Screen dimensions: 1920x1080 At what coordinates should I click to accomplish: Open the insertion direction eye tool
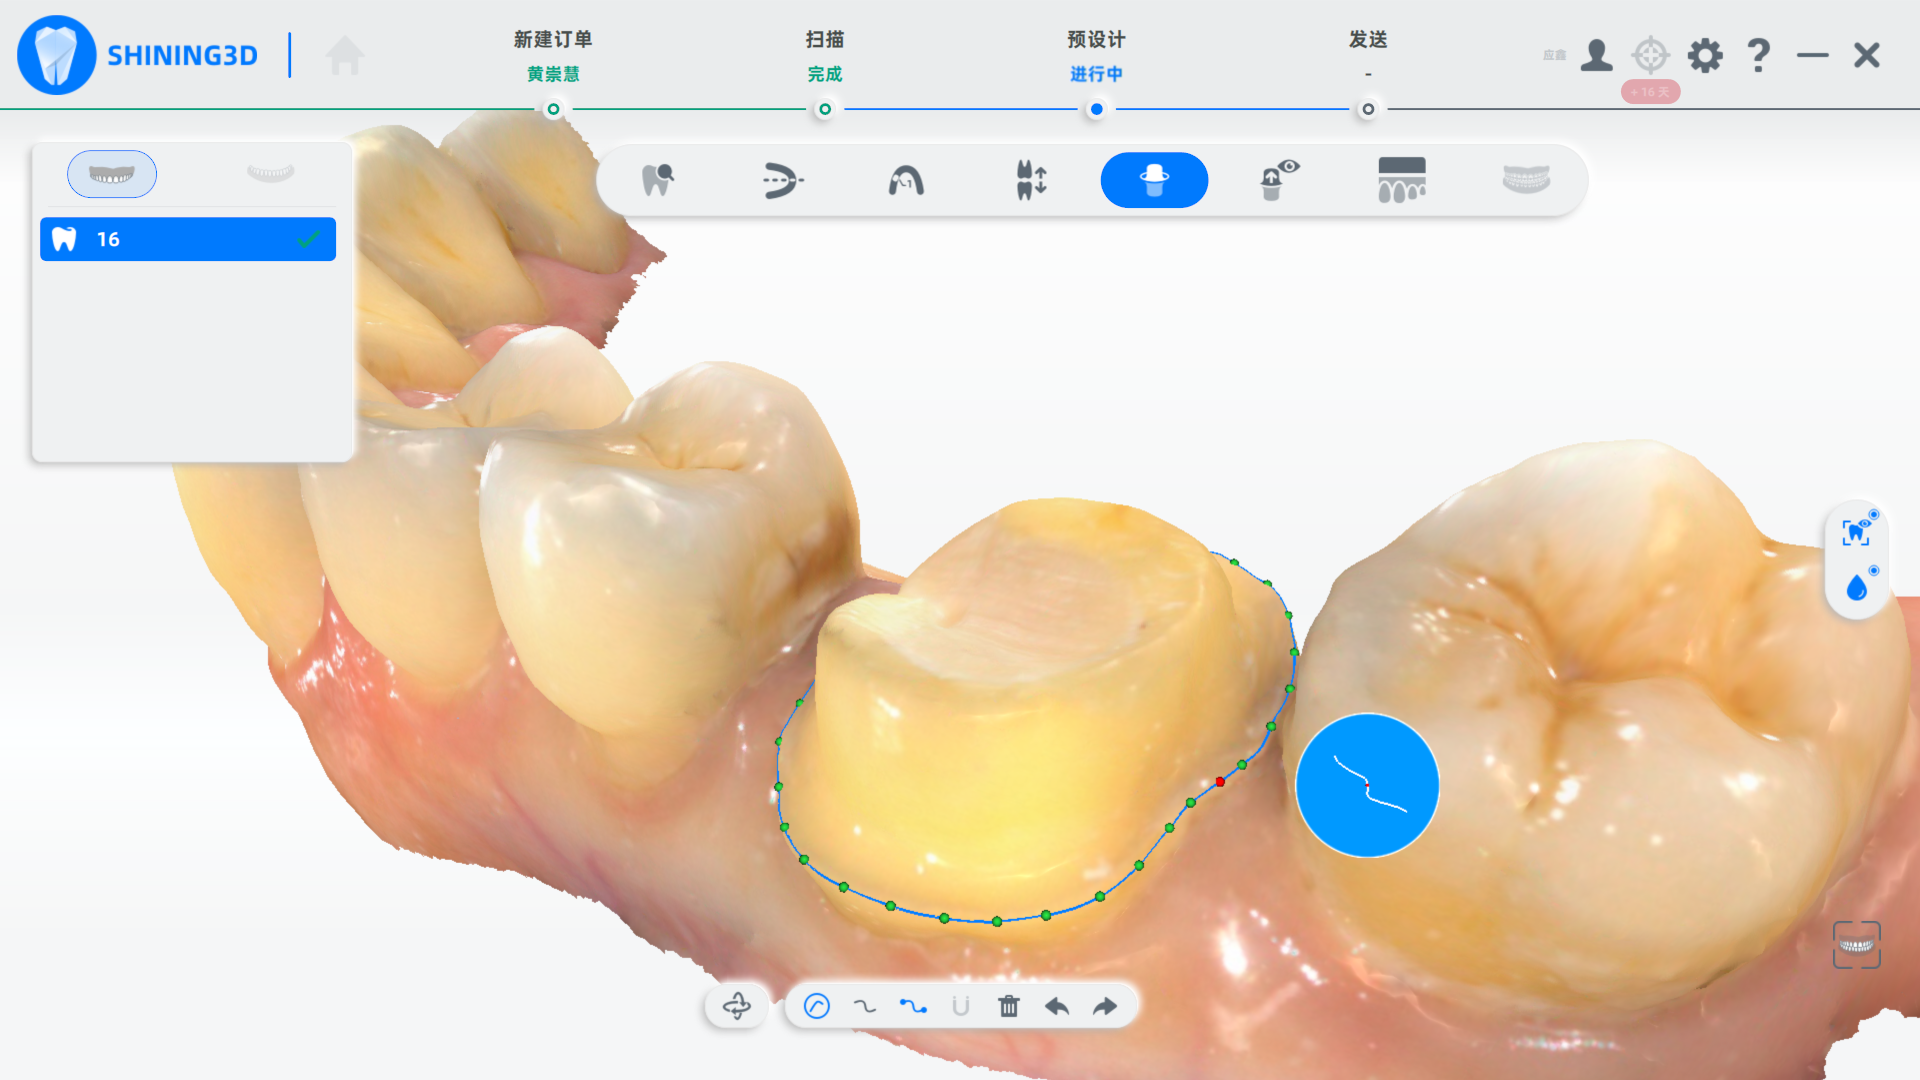click(x=1278, y=181)
